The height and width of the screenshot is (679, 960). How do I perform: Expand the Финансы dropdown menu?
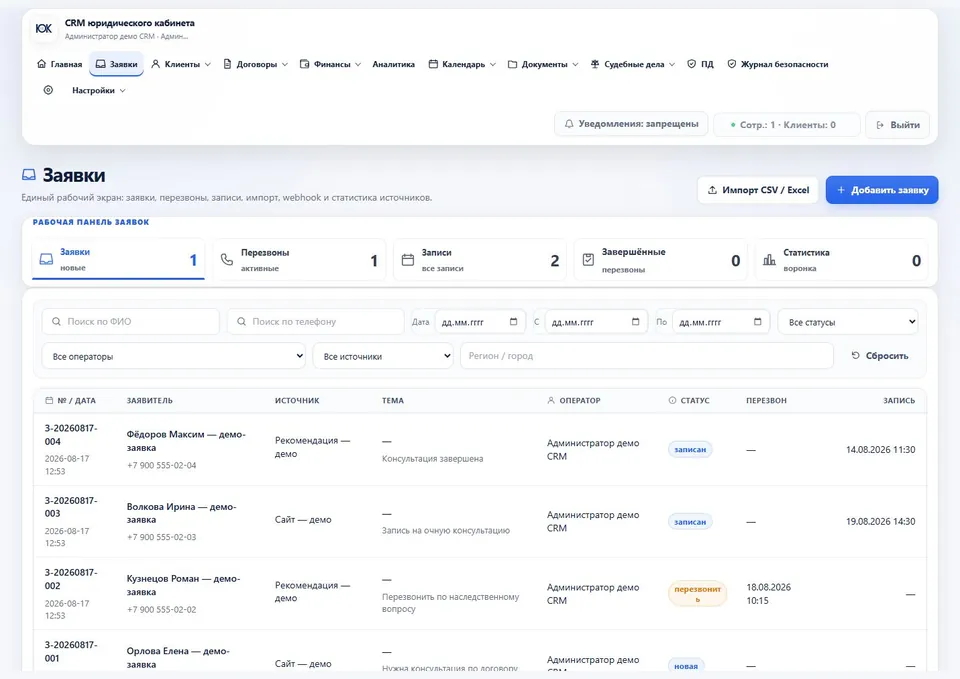click(331, 64)
